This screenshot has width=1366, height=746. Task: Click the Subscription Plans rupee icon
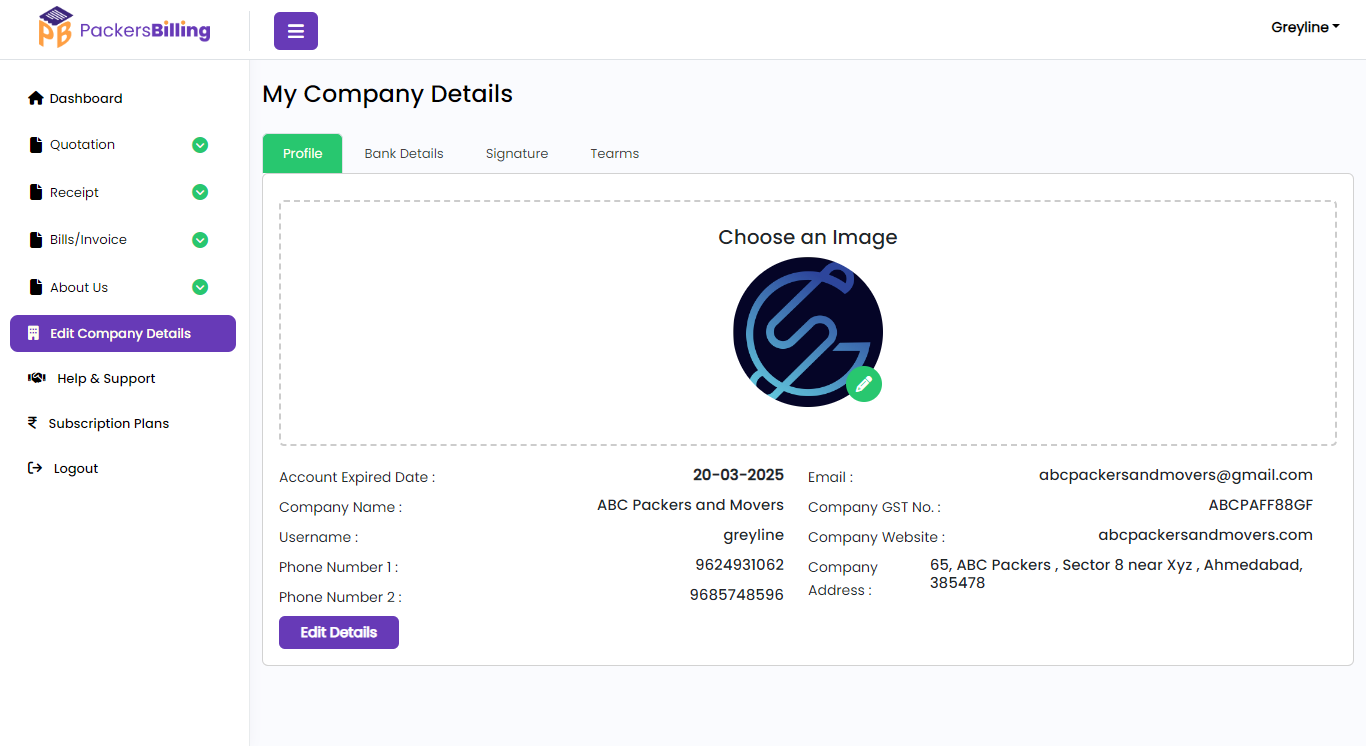[33, 423]
